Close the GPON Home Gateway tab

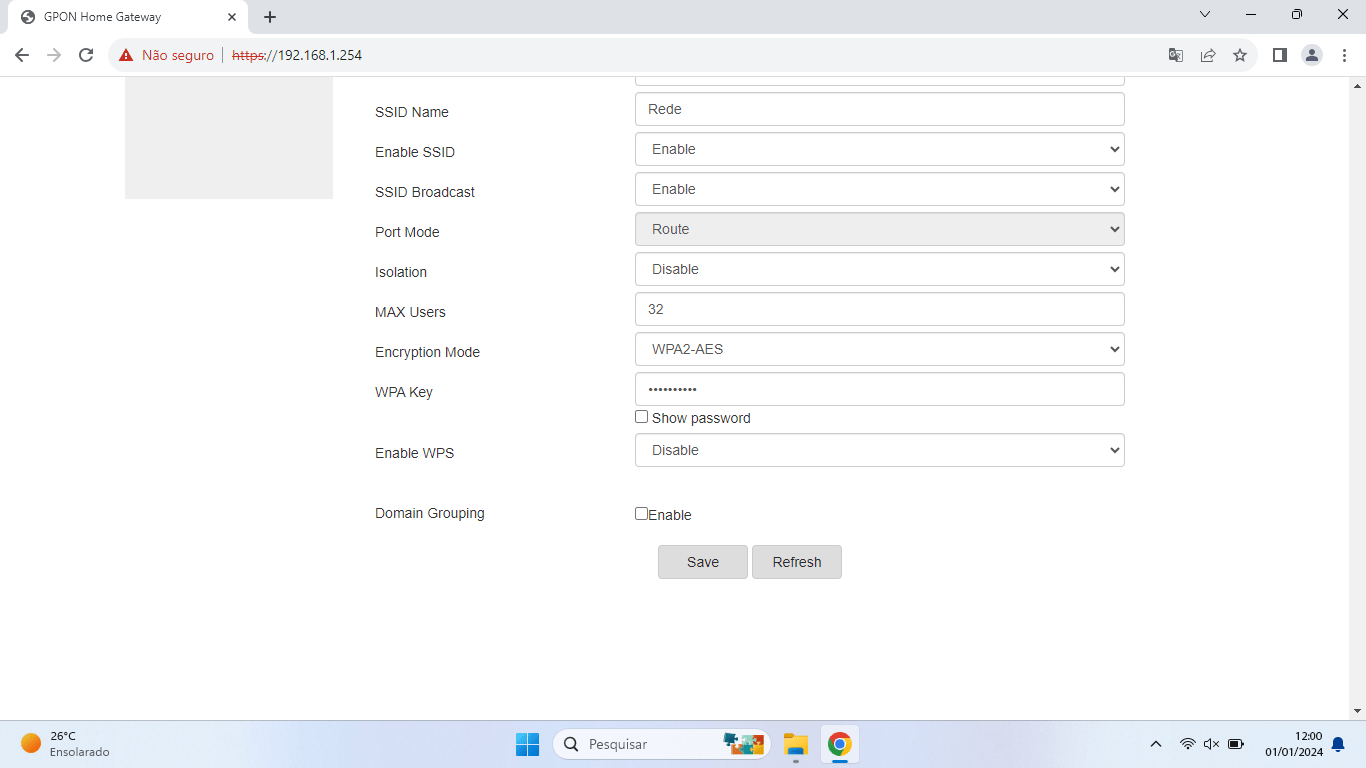click(231, 17)
